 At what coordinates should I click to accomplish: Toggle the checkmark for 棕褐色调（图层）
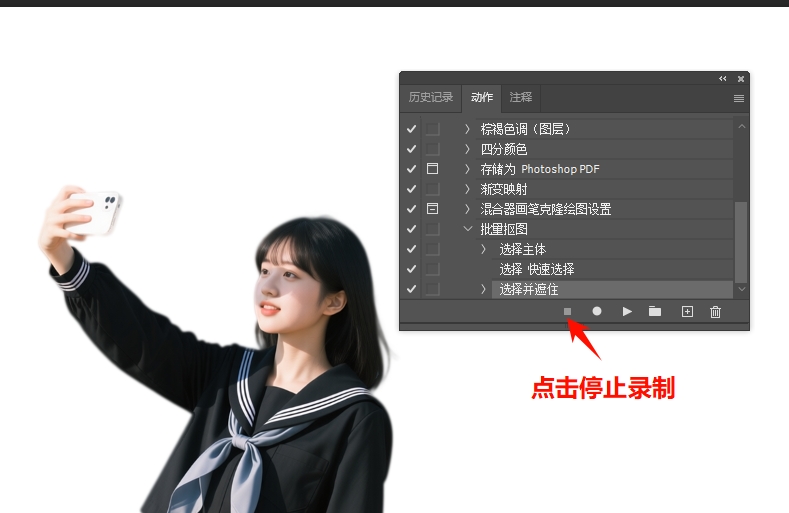click(x=412, y=129)
